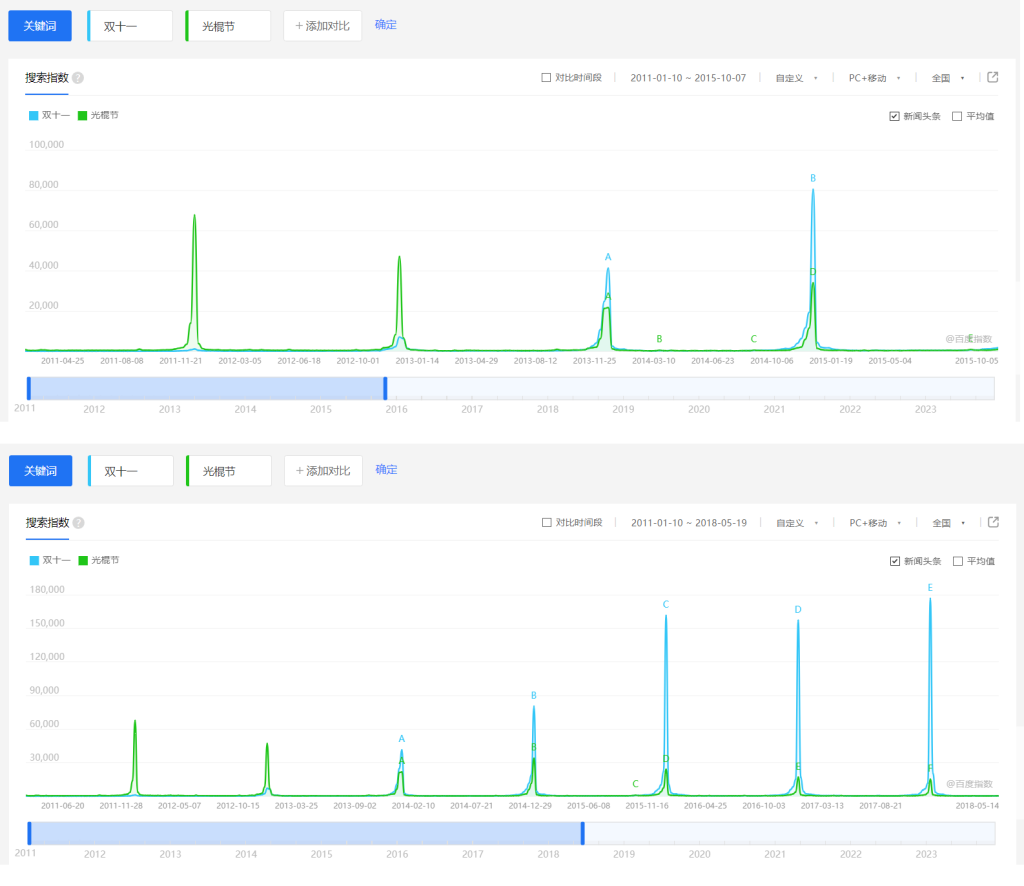The width and height of the screenshot is (1024, 886).
Task: Tick 对比时间段 checkbox in the lower panel
Action: (x=547, y=523)
